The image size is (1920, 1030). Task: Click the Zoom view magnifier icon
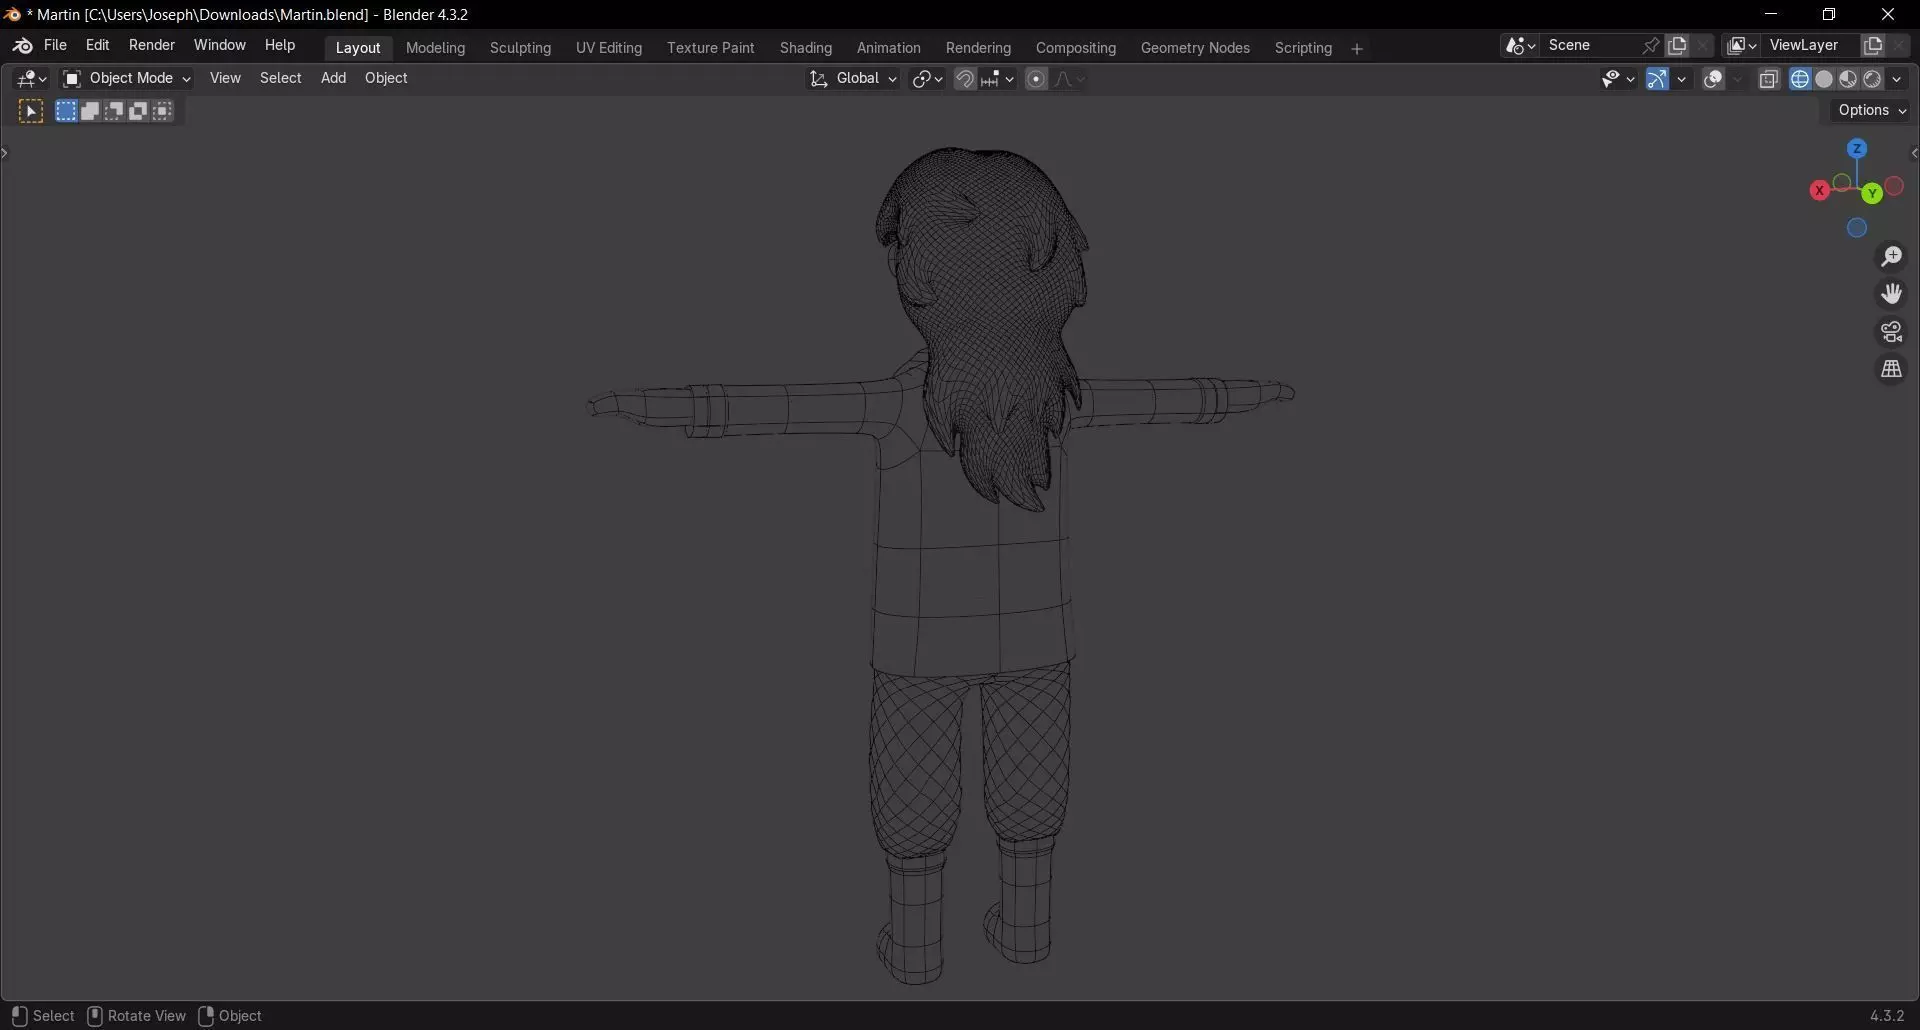[x=1891, y=257]
